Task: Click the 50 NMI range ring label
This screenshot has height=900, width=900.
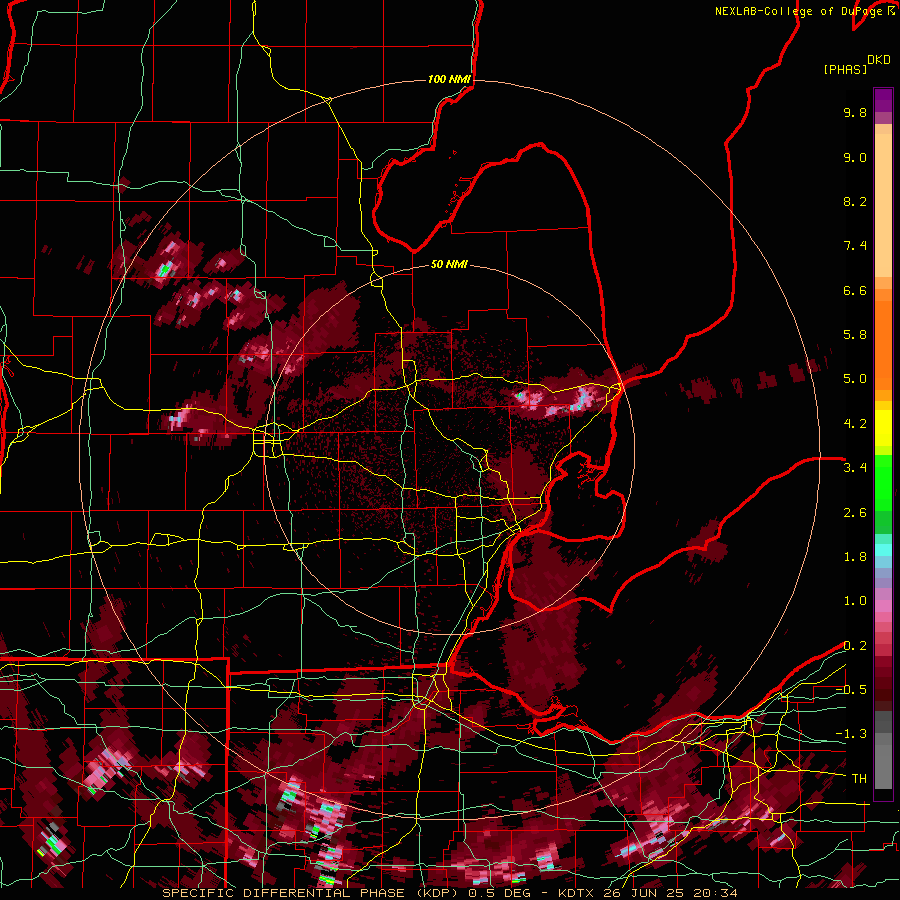Action: tap(449, 265)
